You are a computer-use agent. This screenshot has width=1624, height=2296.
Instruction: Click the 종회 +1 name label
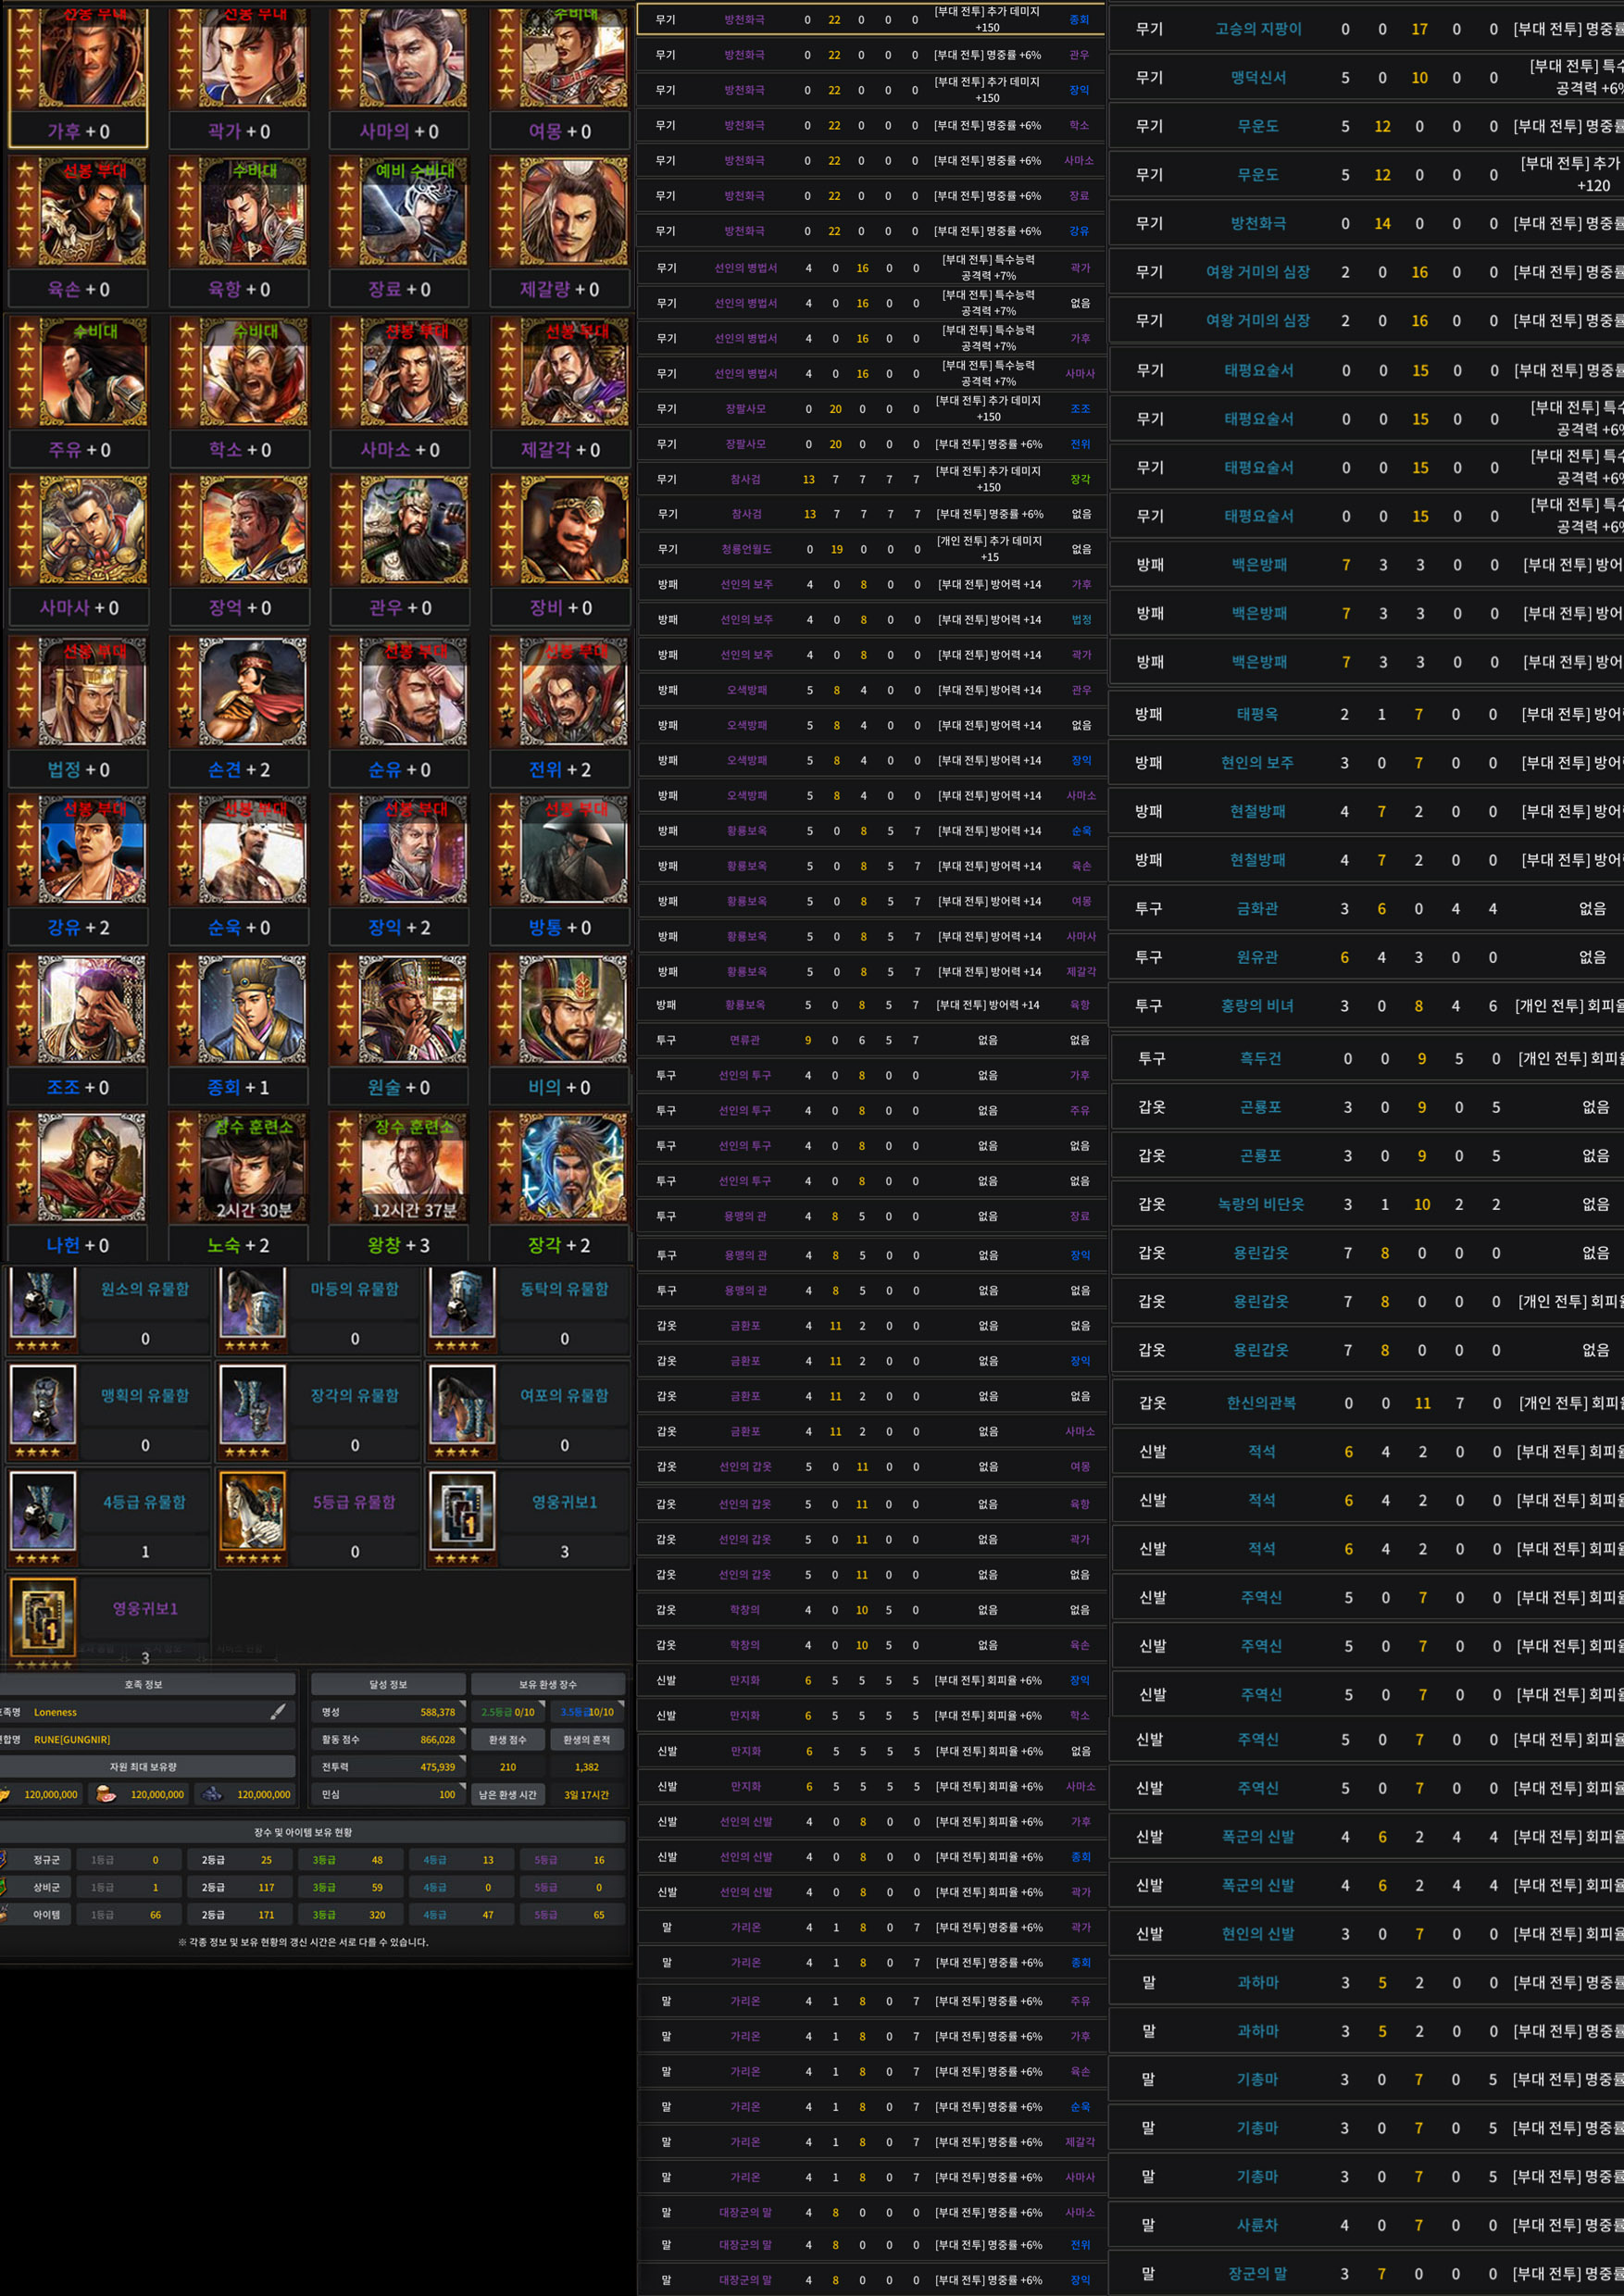pos(239,1087)
